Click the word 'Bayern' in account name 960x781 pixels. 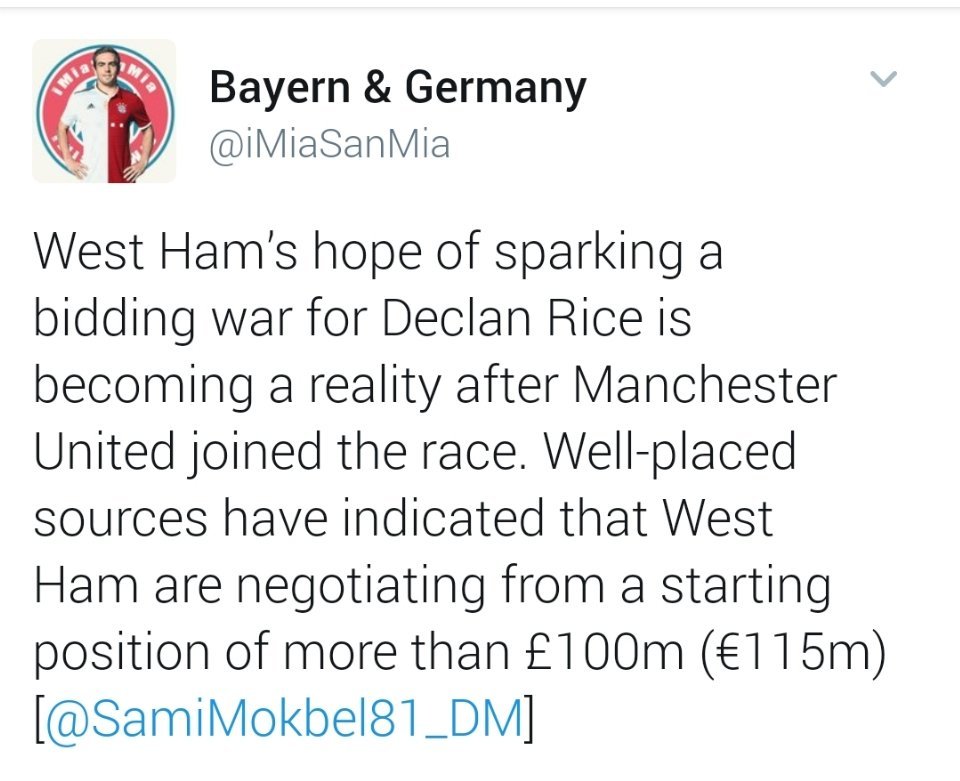point(280,86)
